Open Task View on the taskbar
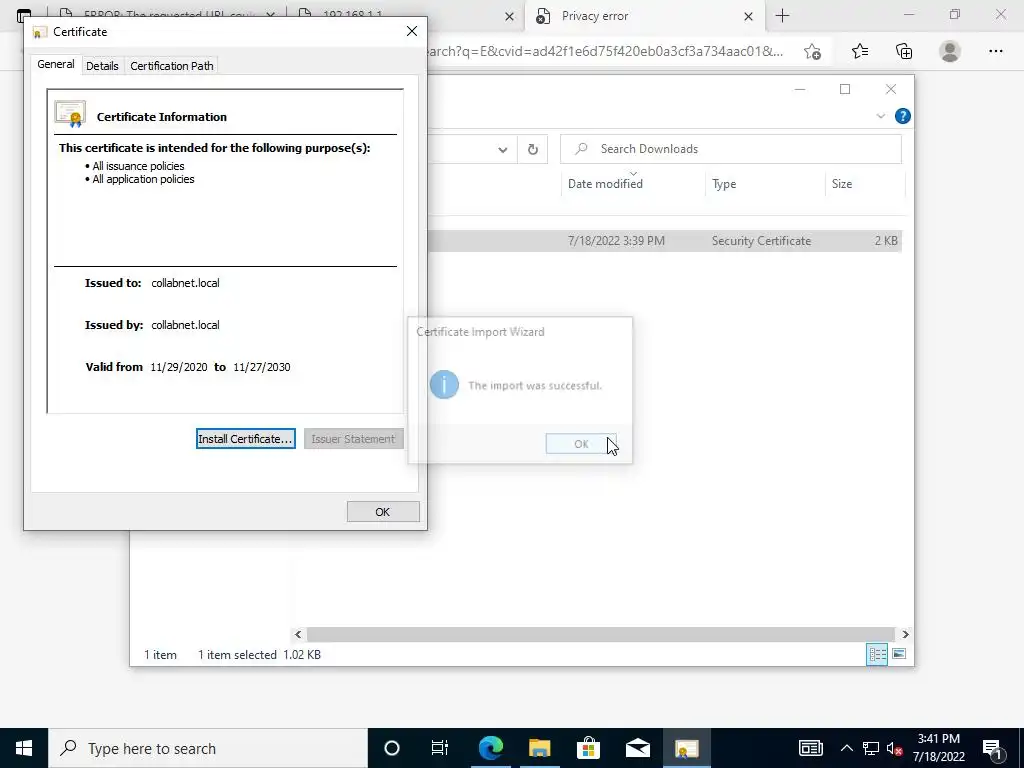Viewport: 1024px width, 768px height. [x=440, y=748]
